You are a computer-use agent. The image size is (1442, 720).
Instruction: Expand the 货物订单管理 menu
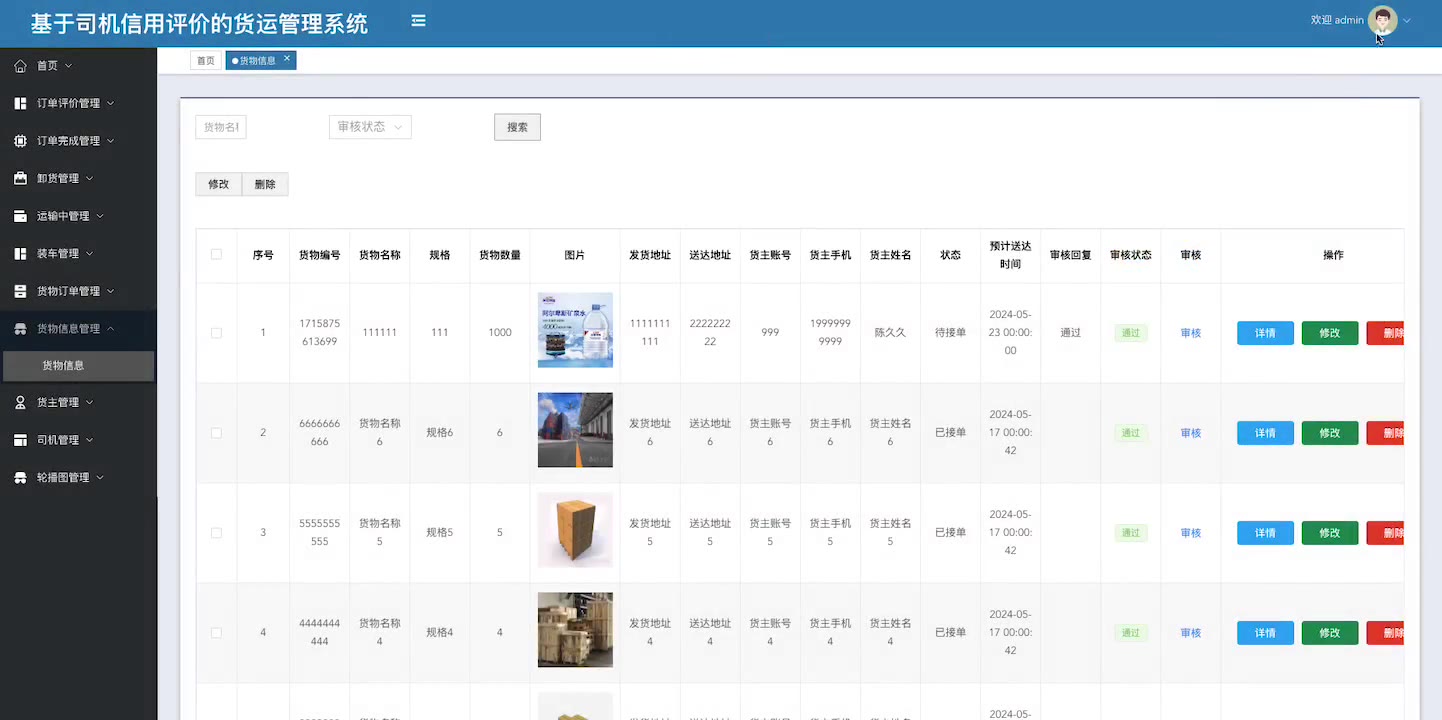[x=110, y=291]
